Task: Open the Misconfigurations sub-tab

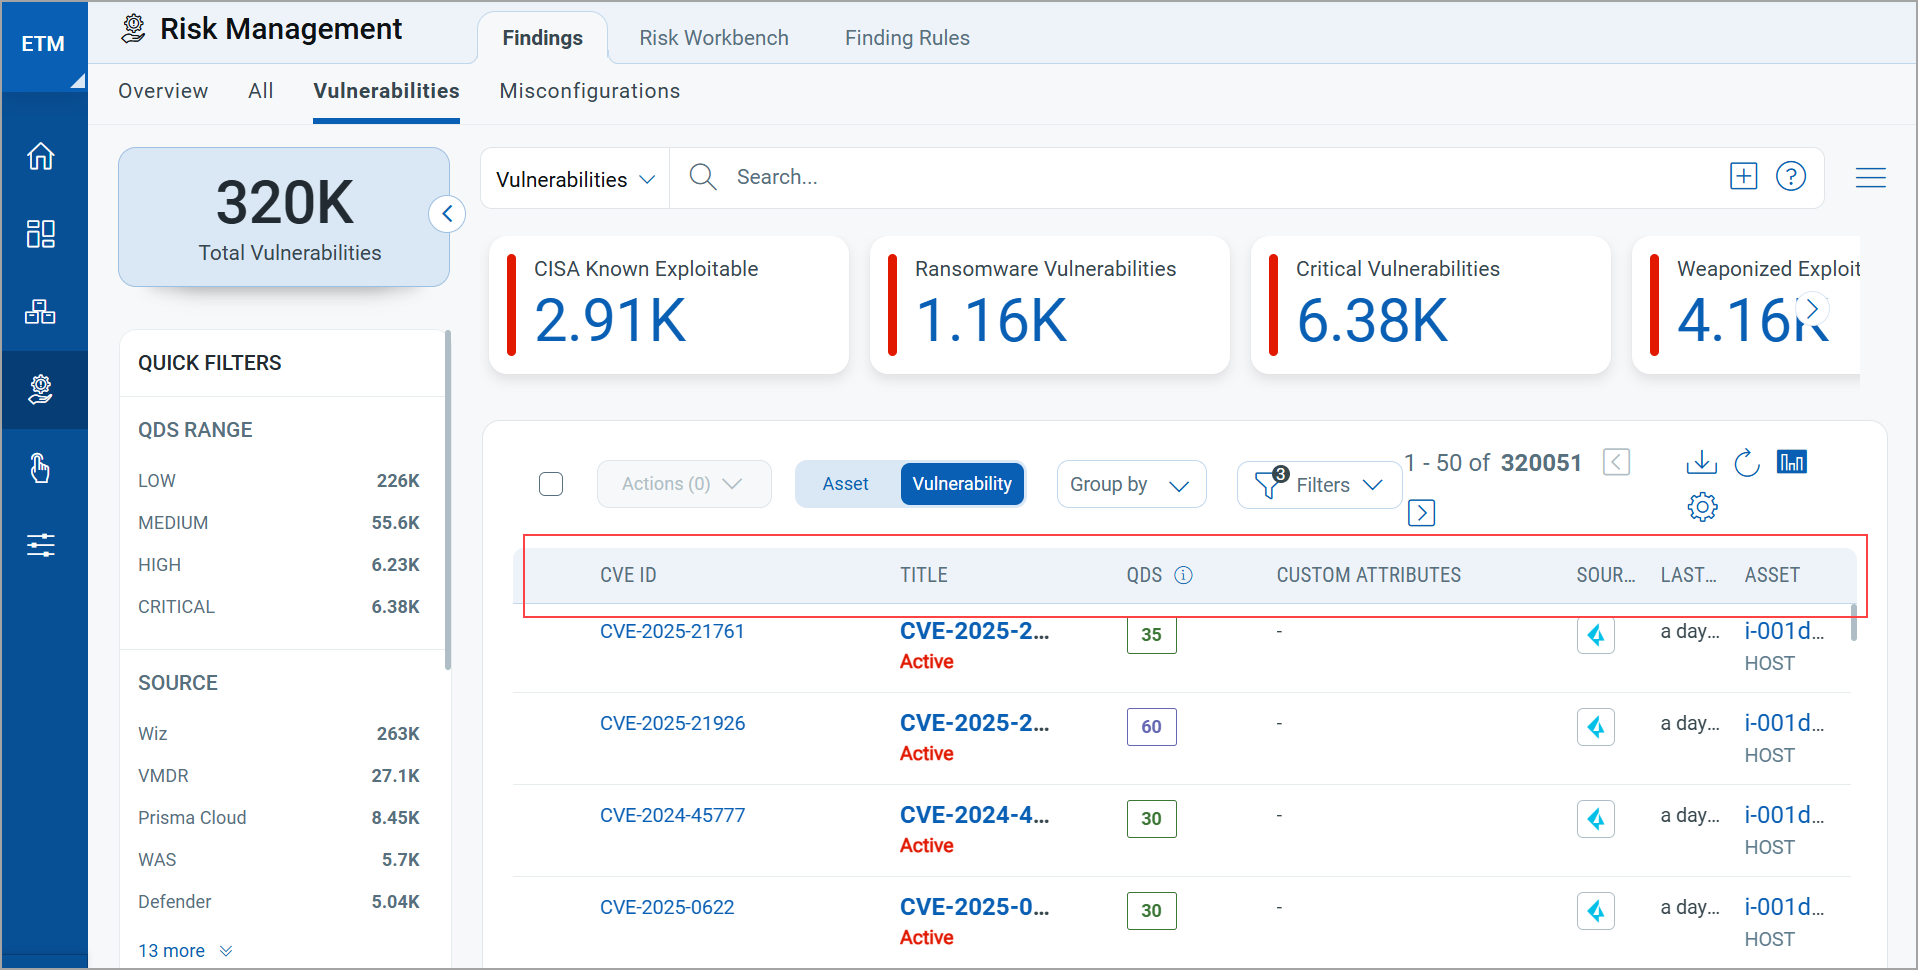Action: (590, 91)
